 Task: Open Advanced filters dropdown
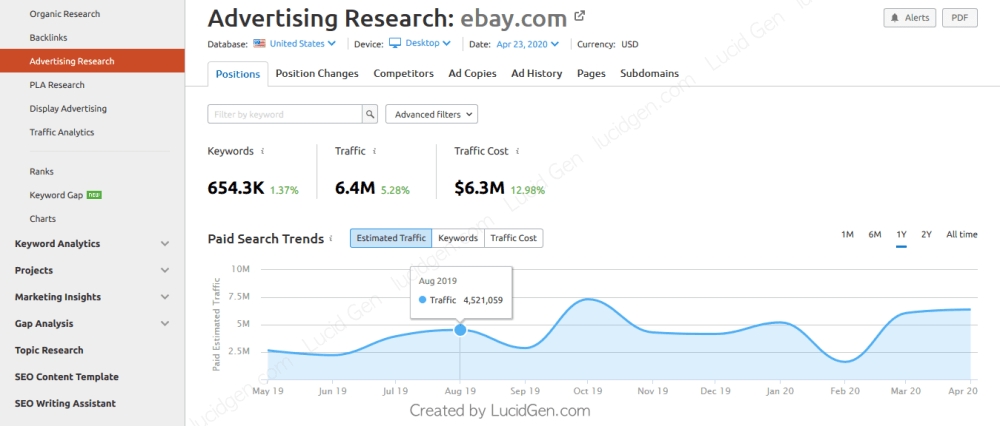[432, 114]
